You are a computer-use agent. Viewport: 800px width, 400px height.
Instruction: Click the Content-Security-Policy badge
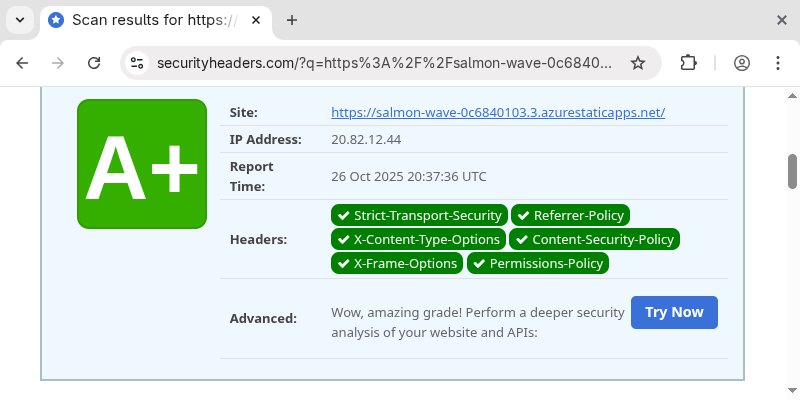coord(594,239)
